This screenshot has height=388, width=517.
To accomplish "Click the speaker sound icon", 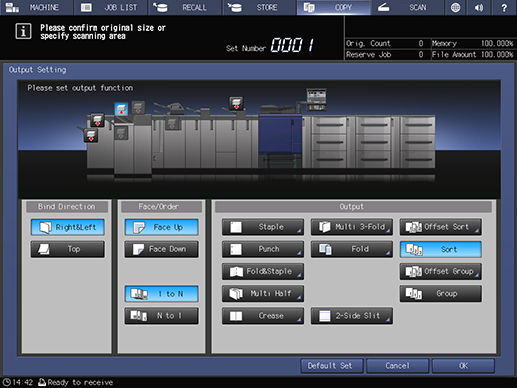I will click(x=479, y=7).
